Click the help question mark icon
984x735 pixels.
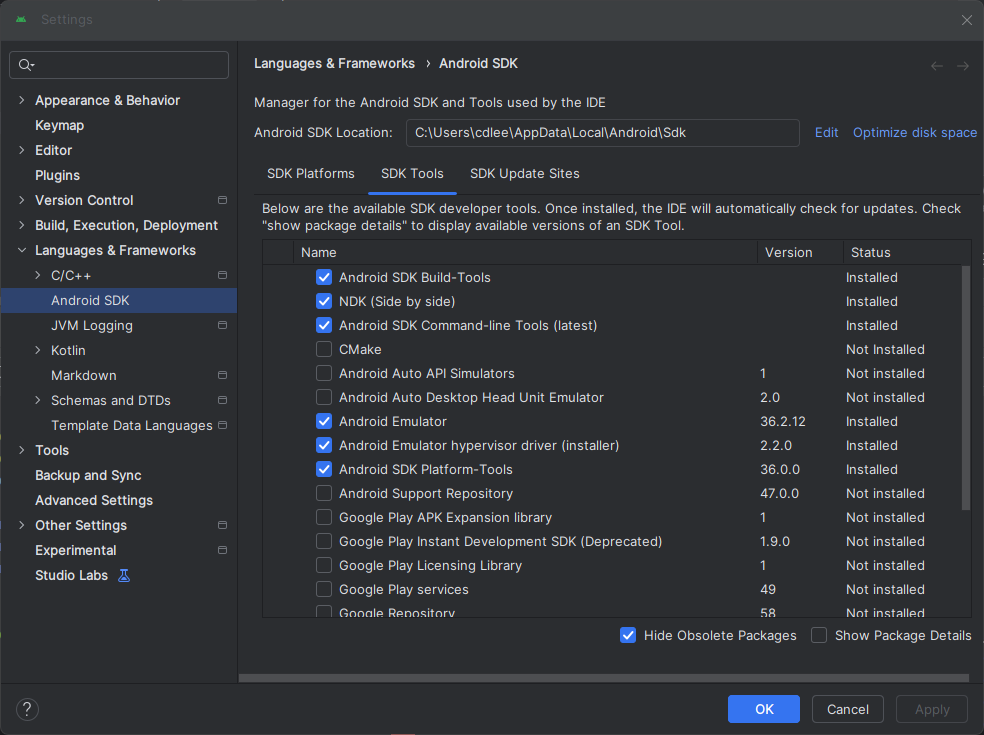click(x=27, y=709)
